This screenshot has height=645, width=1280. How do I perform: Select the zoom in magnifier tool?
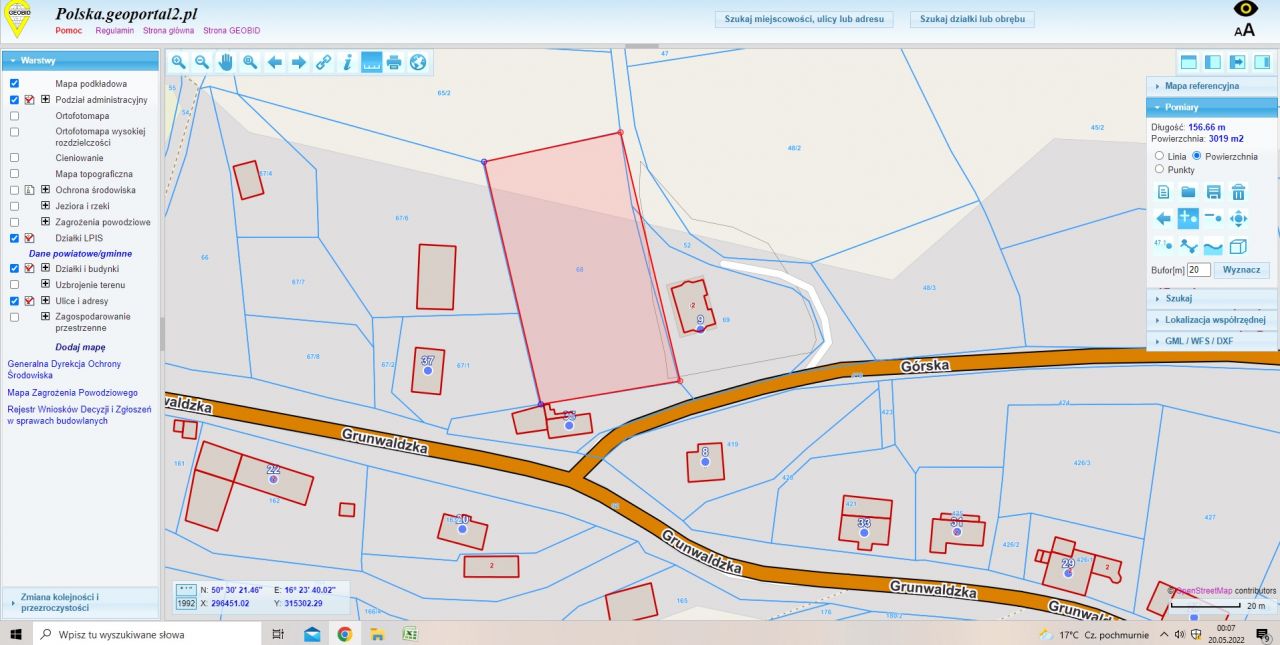point(178,62)
